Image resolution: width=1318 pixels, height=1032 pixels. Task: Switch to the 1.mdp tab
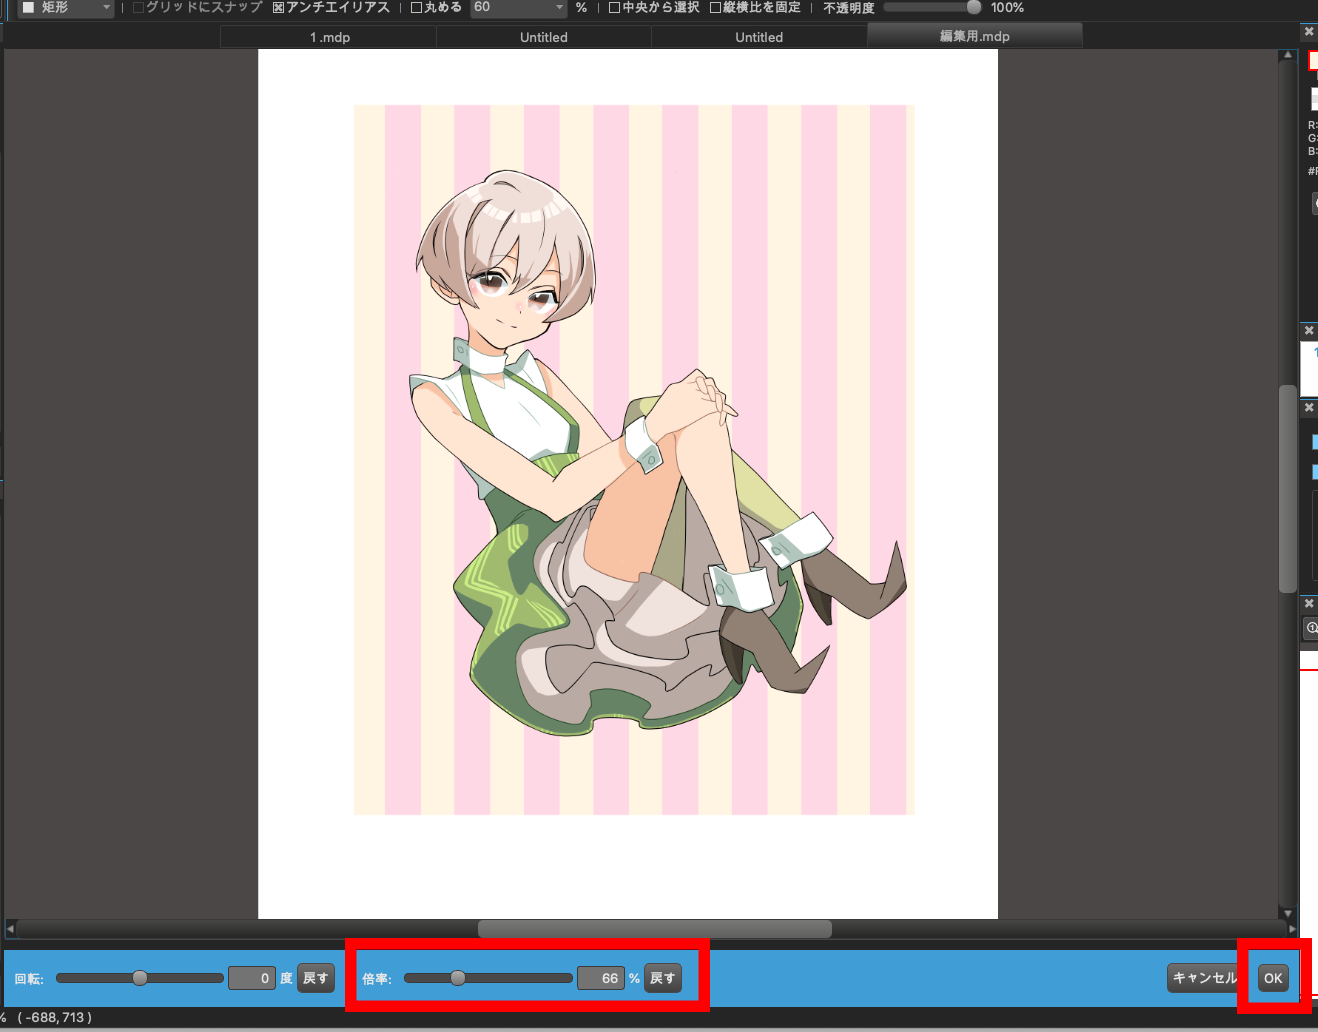point(329,37)
